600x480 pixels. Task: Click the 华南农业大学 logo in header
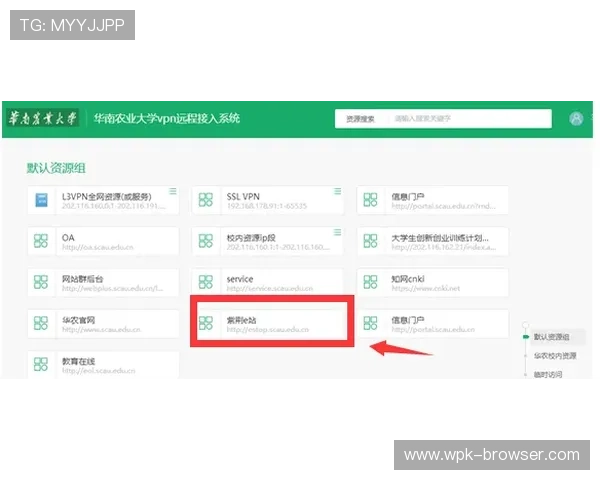(x=43, y=118)
